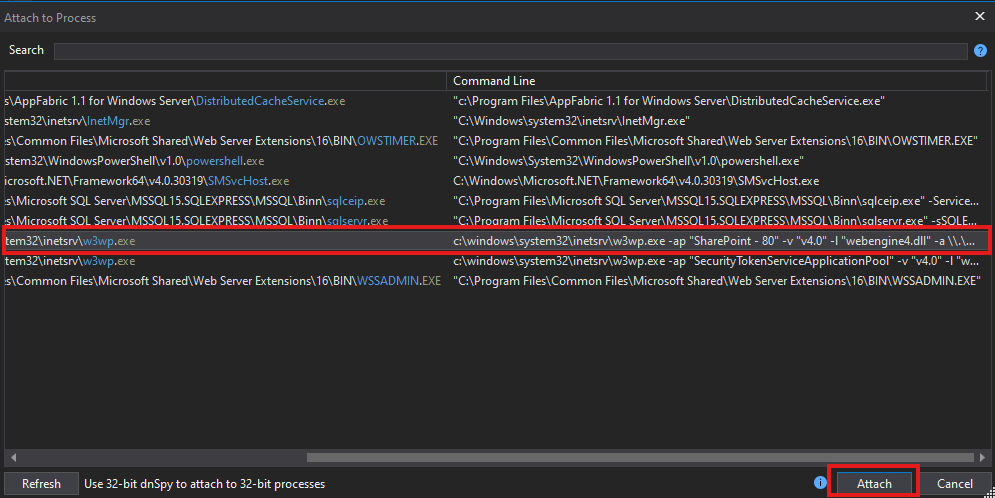
Task: Click the sqlceip.exe -Service command line cell
Action: coord(716,200)
